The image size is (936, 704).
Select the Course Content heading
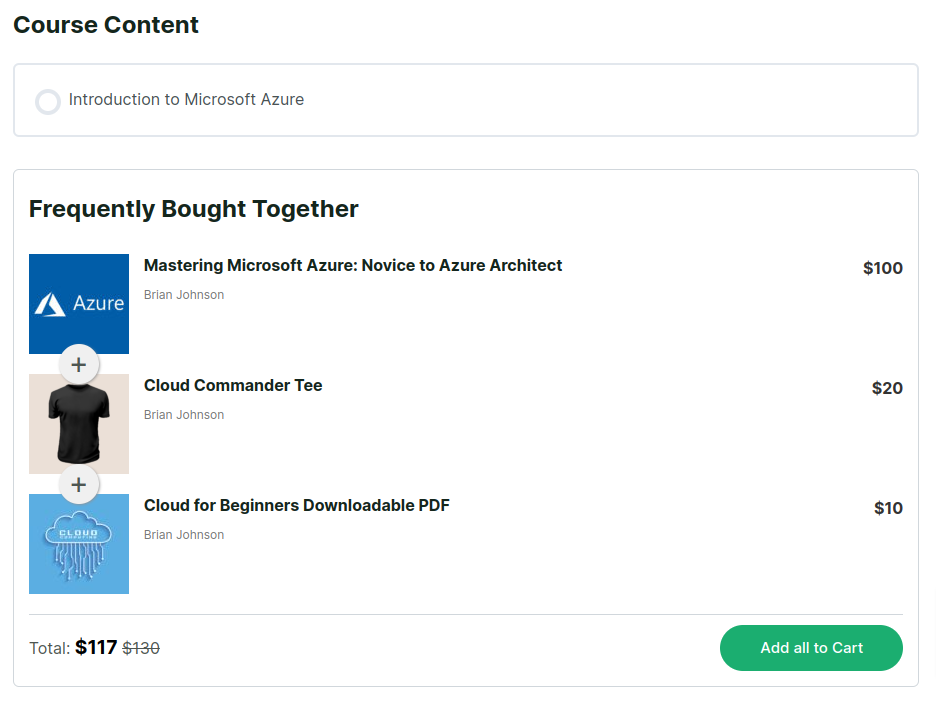105,24
